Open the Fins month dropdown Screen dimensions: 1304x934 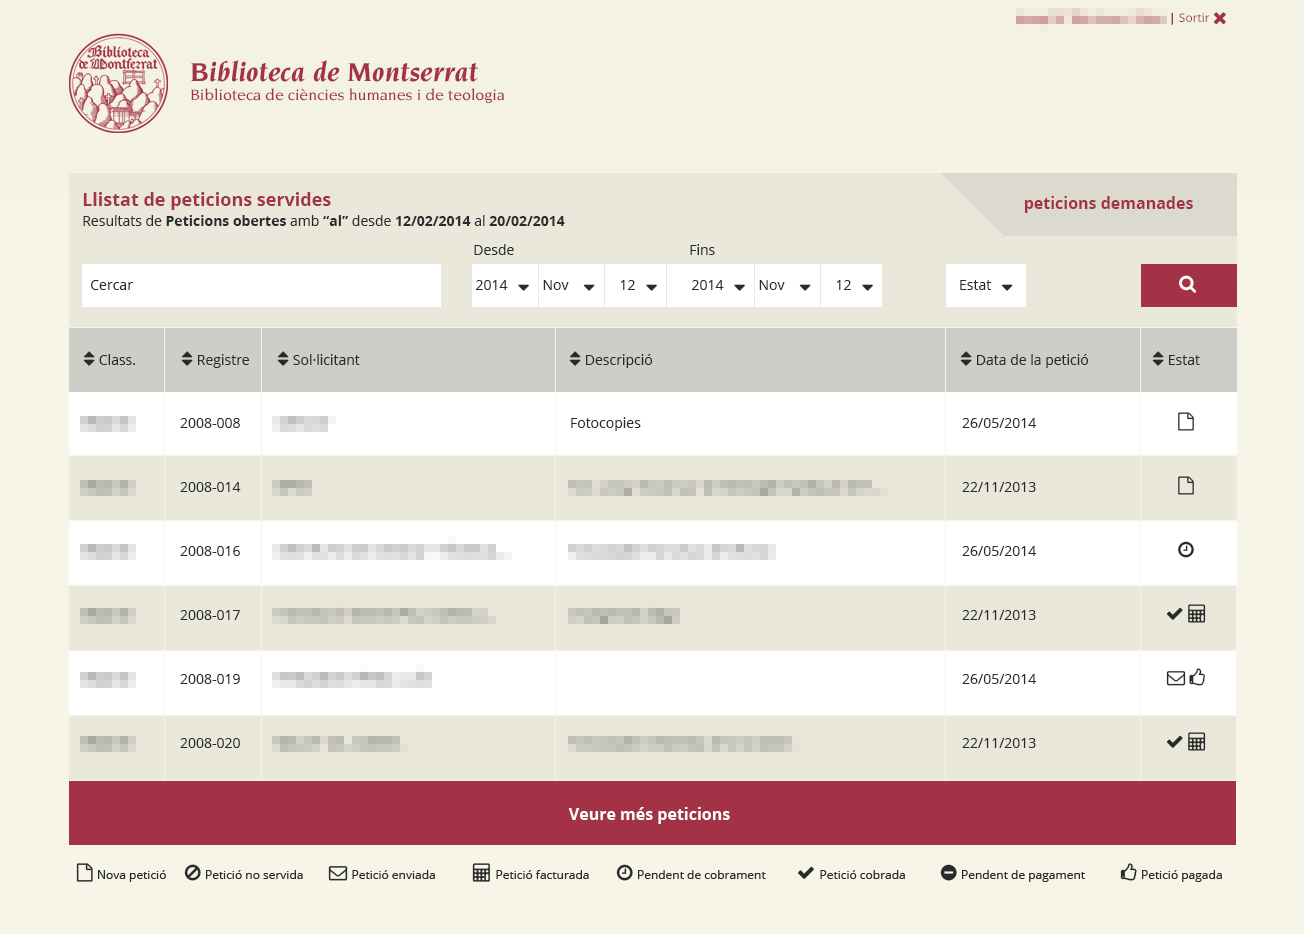786,286
